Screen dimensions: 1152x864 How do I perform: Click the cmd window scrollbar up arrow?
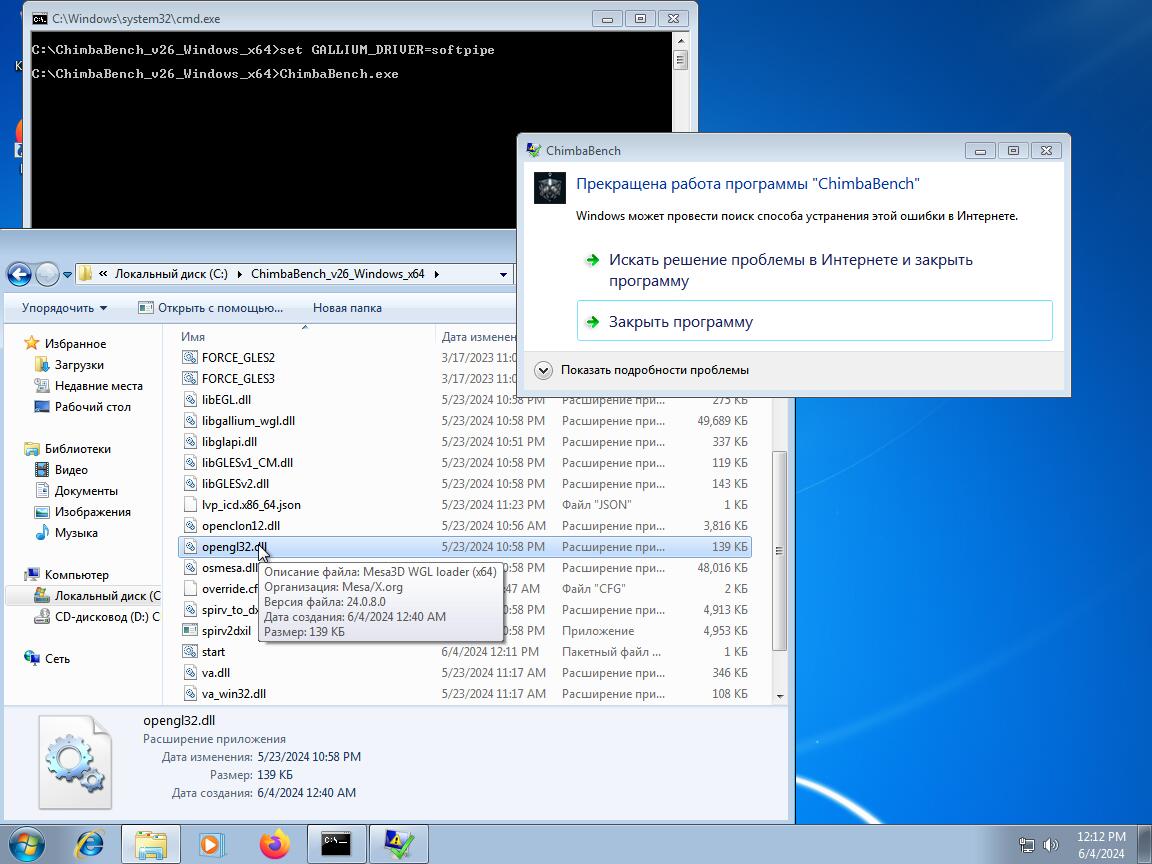click(x=680, y=42)
